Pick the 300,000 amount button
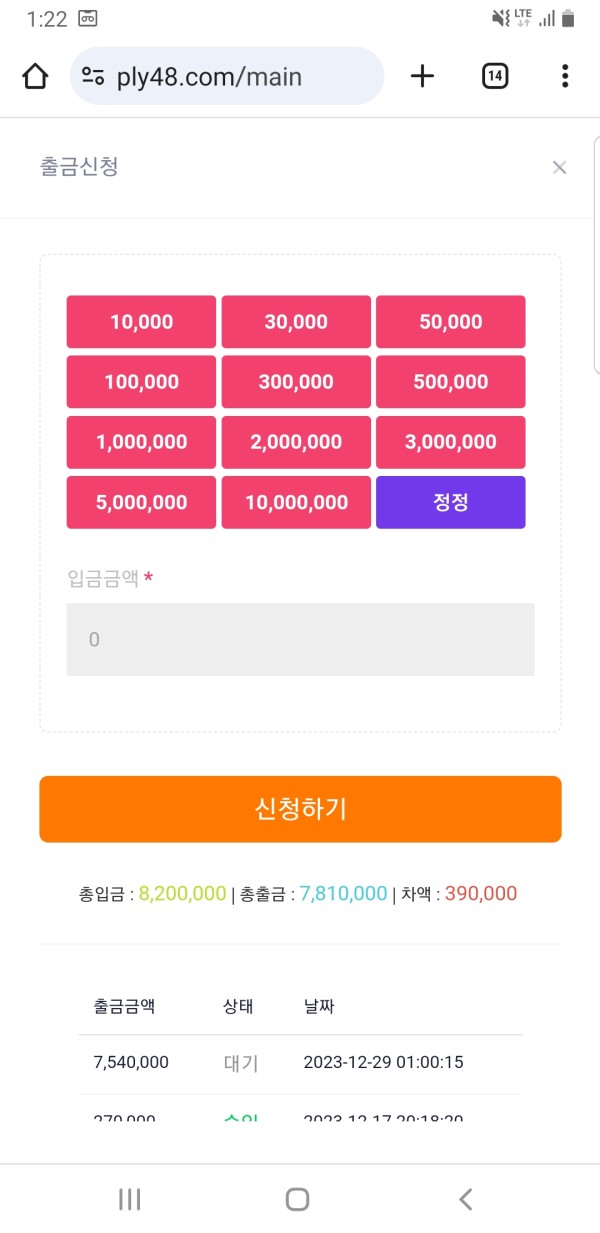The height and width of the screenshot is (1233, 600). (296, 382)
